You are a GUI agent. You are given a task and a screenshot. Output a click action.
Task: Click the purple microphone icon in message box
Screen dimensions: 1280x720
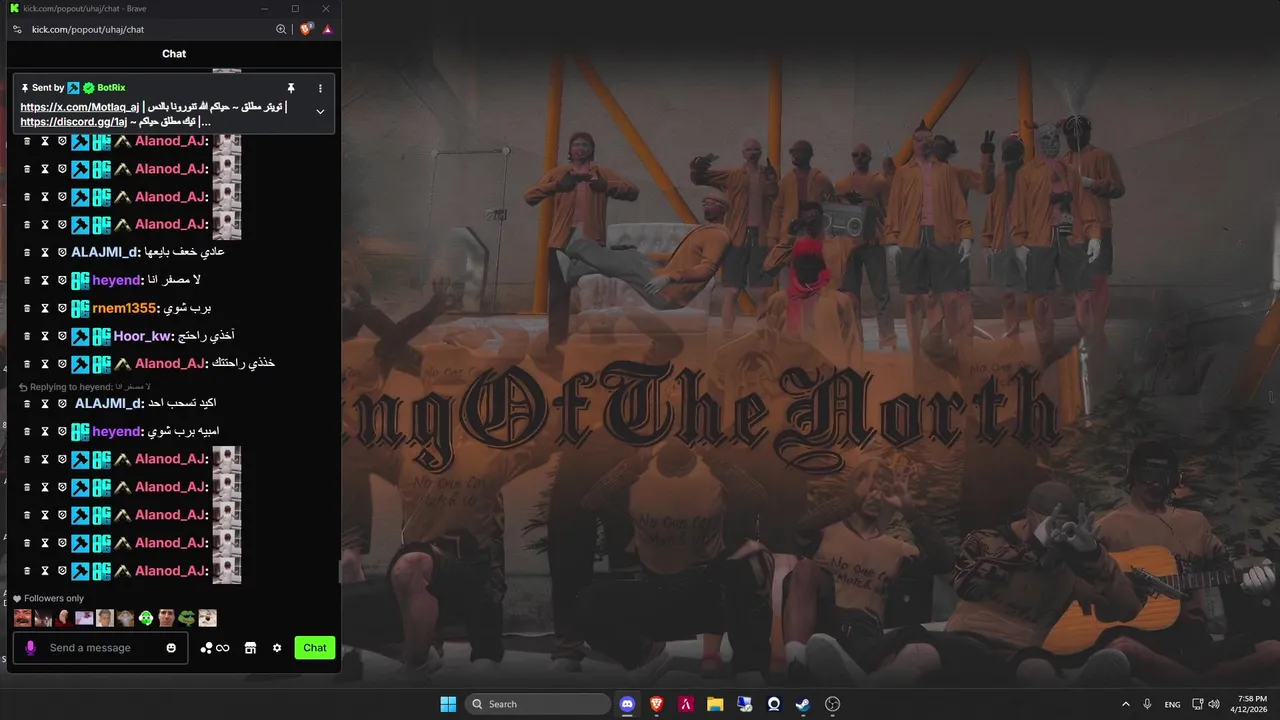(x=30, y=648)
